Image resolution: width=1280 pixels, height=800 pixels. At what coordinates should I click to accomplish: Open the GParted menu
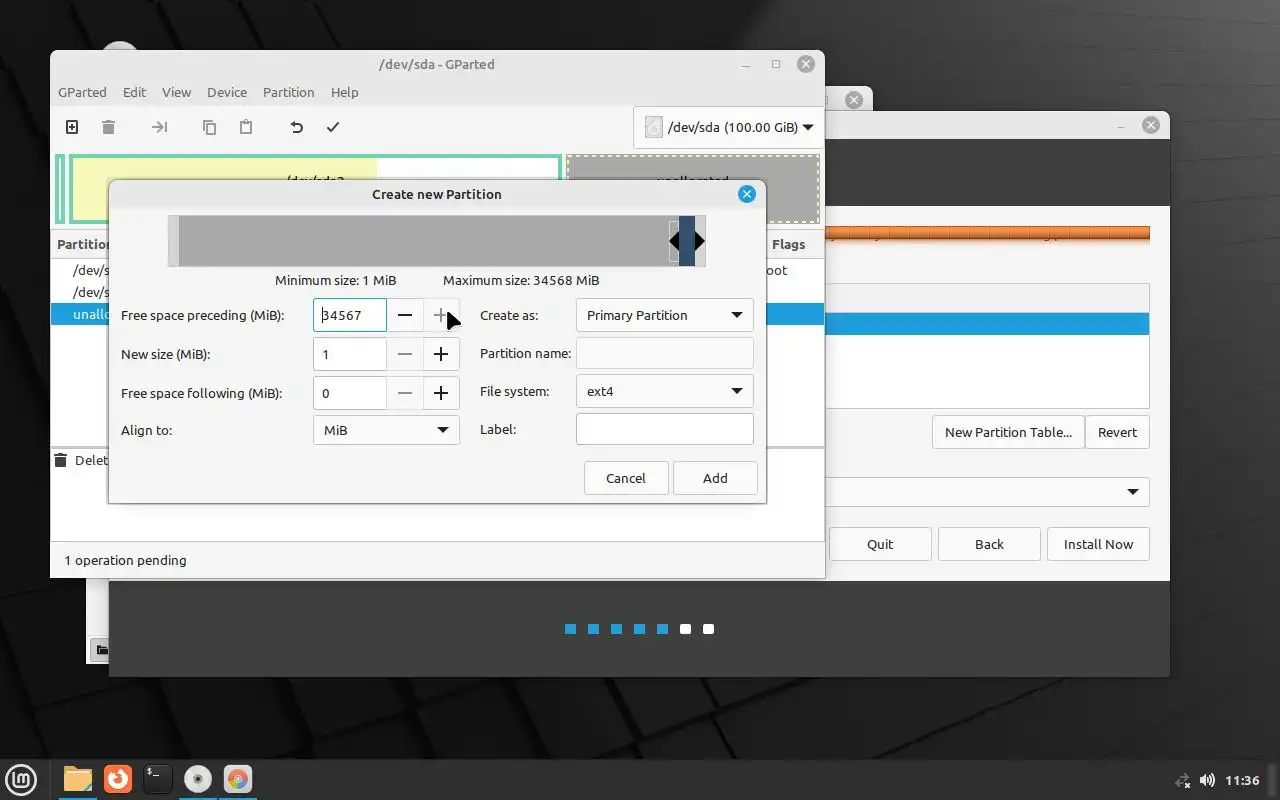82,92
